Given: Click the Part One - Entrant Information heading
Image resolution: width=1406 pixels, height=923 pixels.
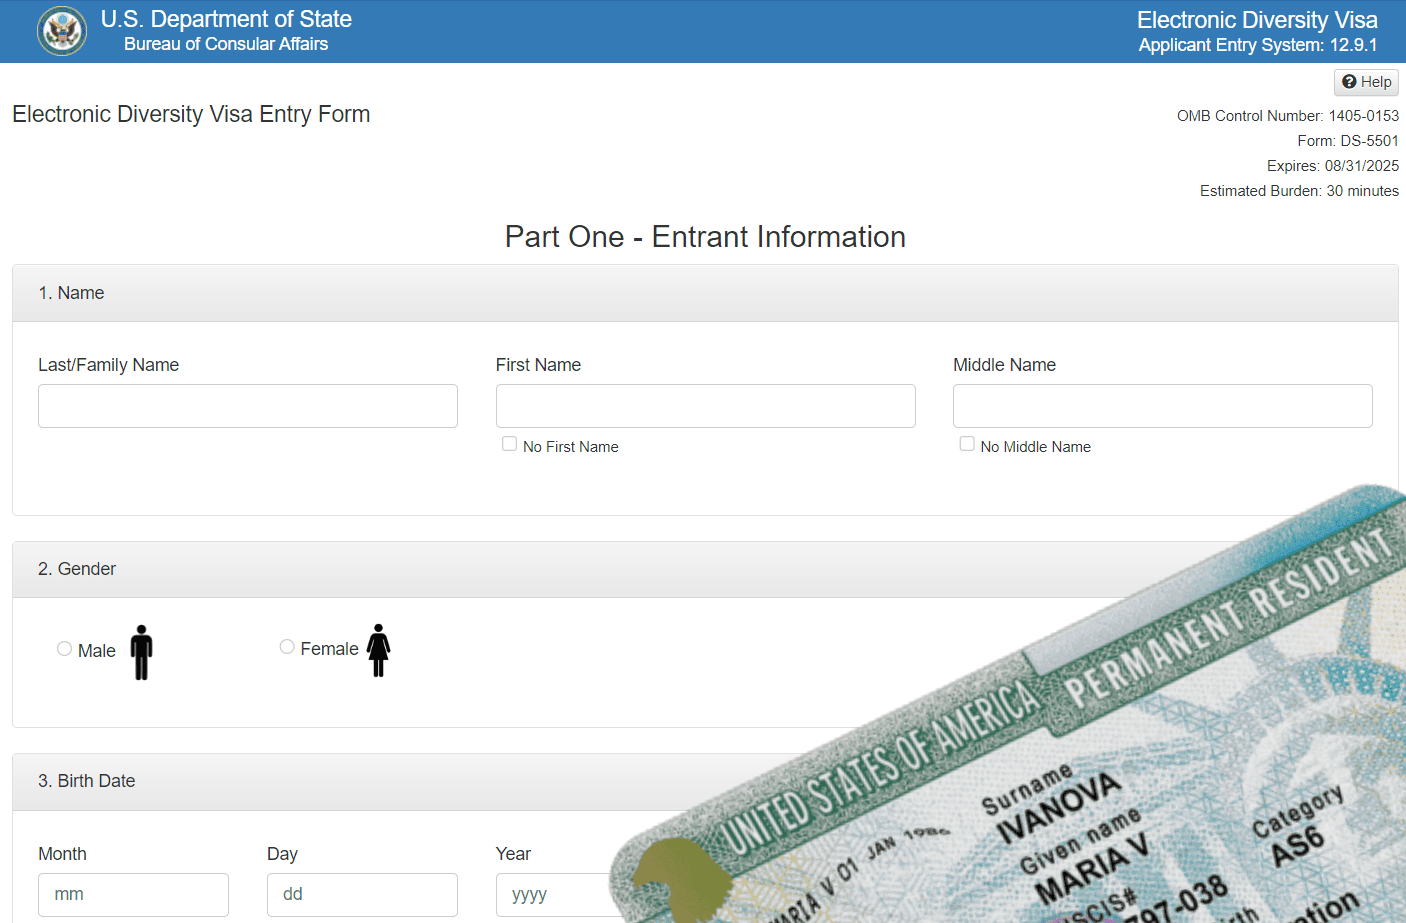Looking at the screenshot, I should tap(705, 237).
